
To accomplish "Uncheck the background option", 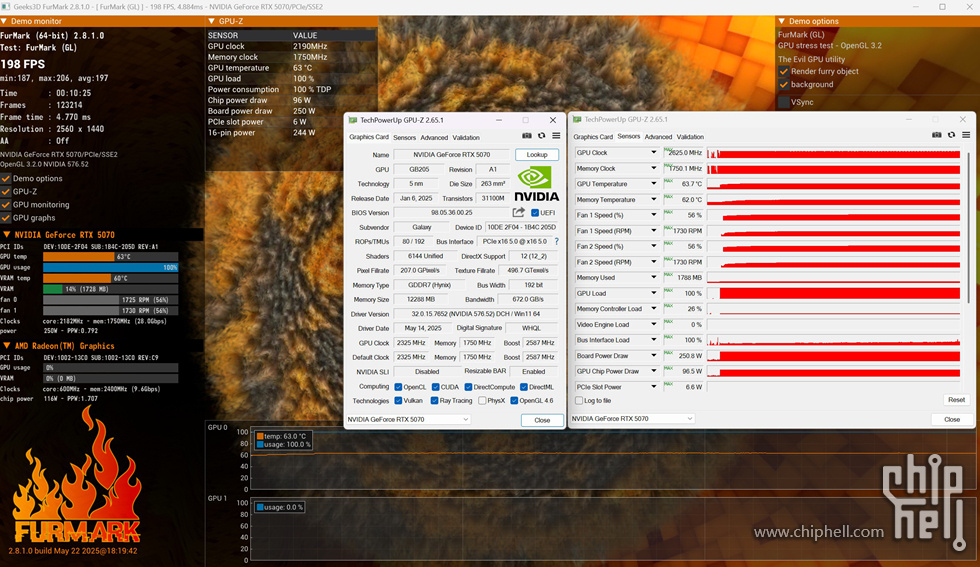I will point(784,84).
